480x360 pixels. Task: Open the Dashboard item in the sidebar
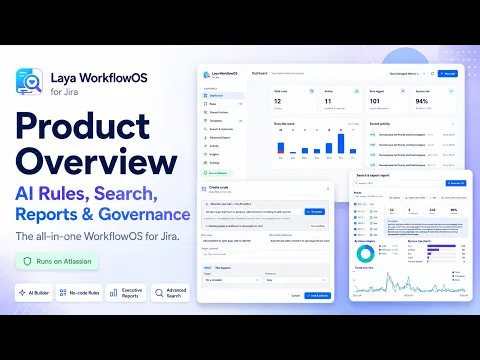(x=223, y=96)
